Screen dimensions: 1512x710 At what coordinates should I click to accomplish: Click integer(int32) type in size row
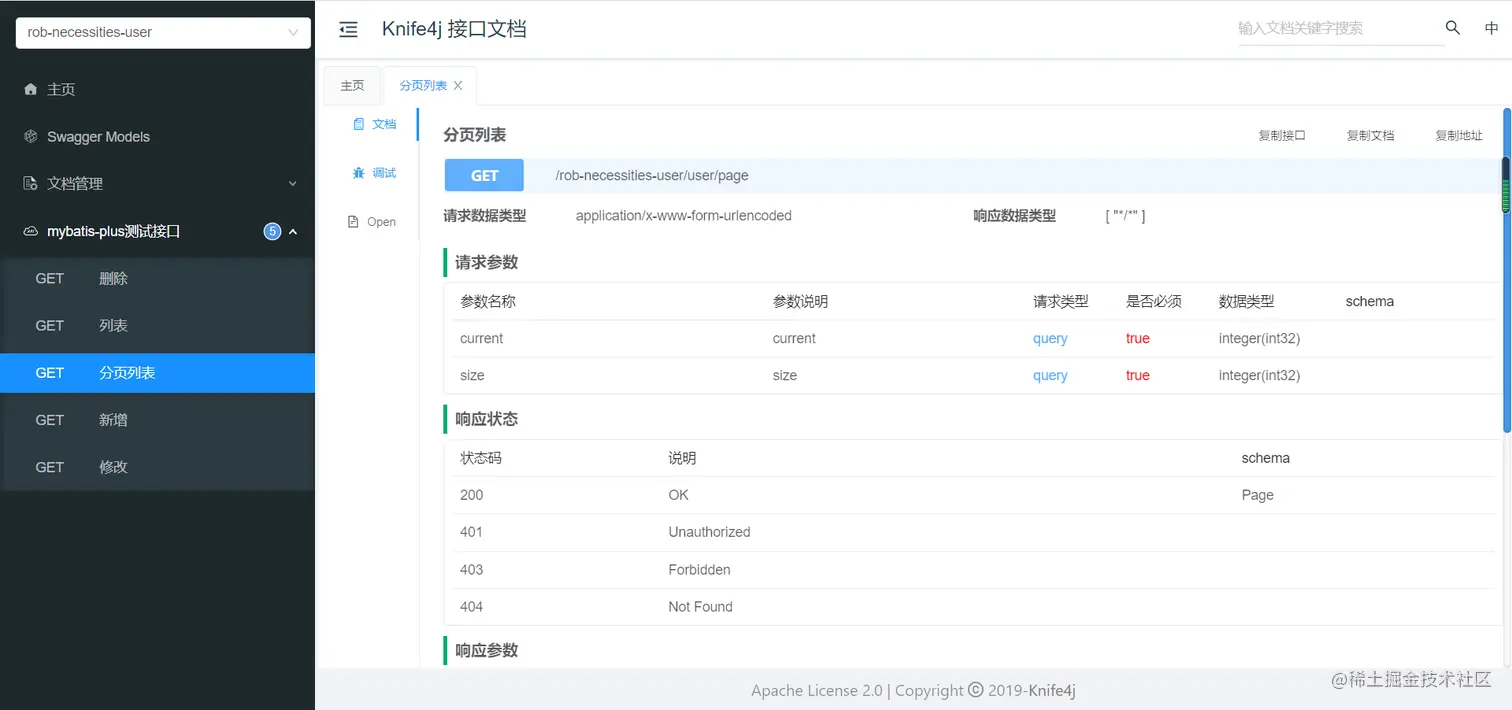click(1259, 375)
